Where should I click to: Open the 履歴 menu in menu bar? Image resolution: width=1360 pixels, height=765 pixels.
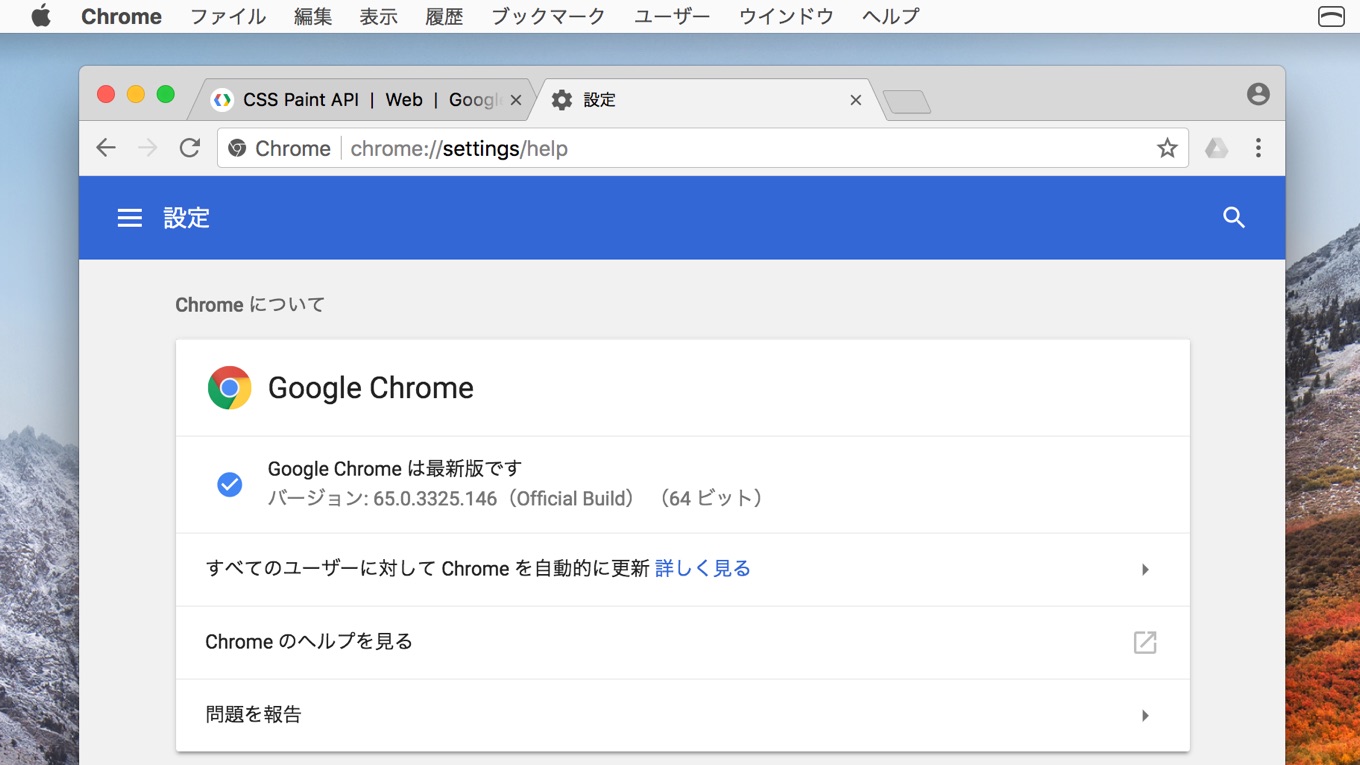(444, 16)
